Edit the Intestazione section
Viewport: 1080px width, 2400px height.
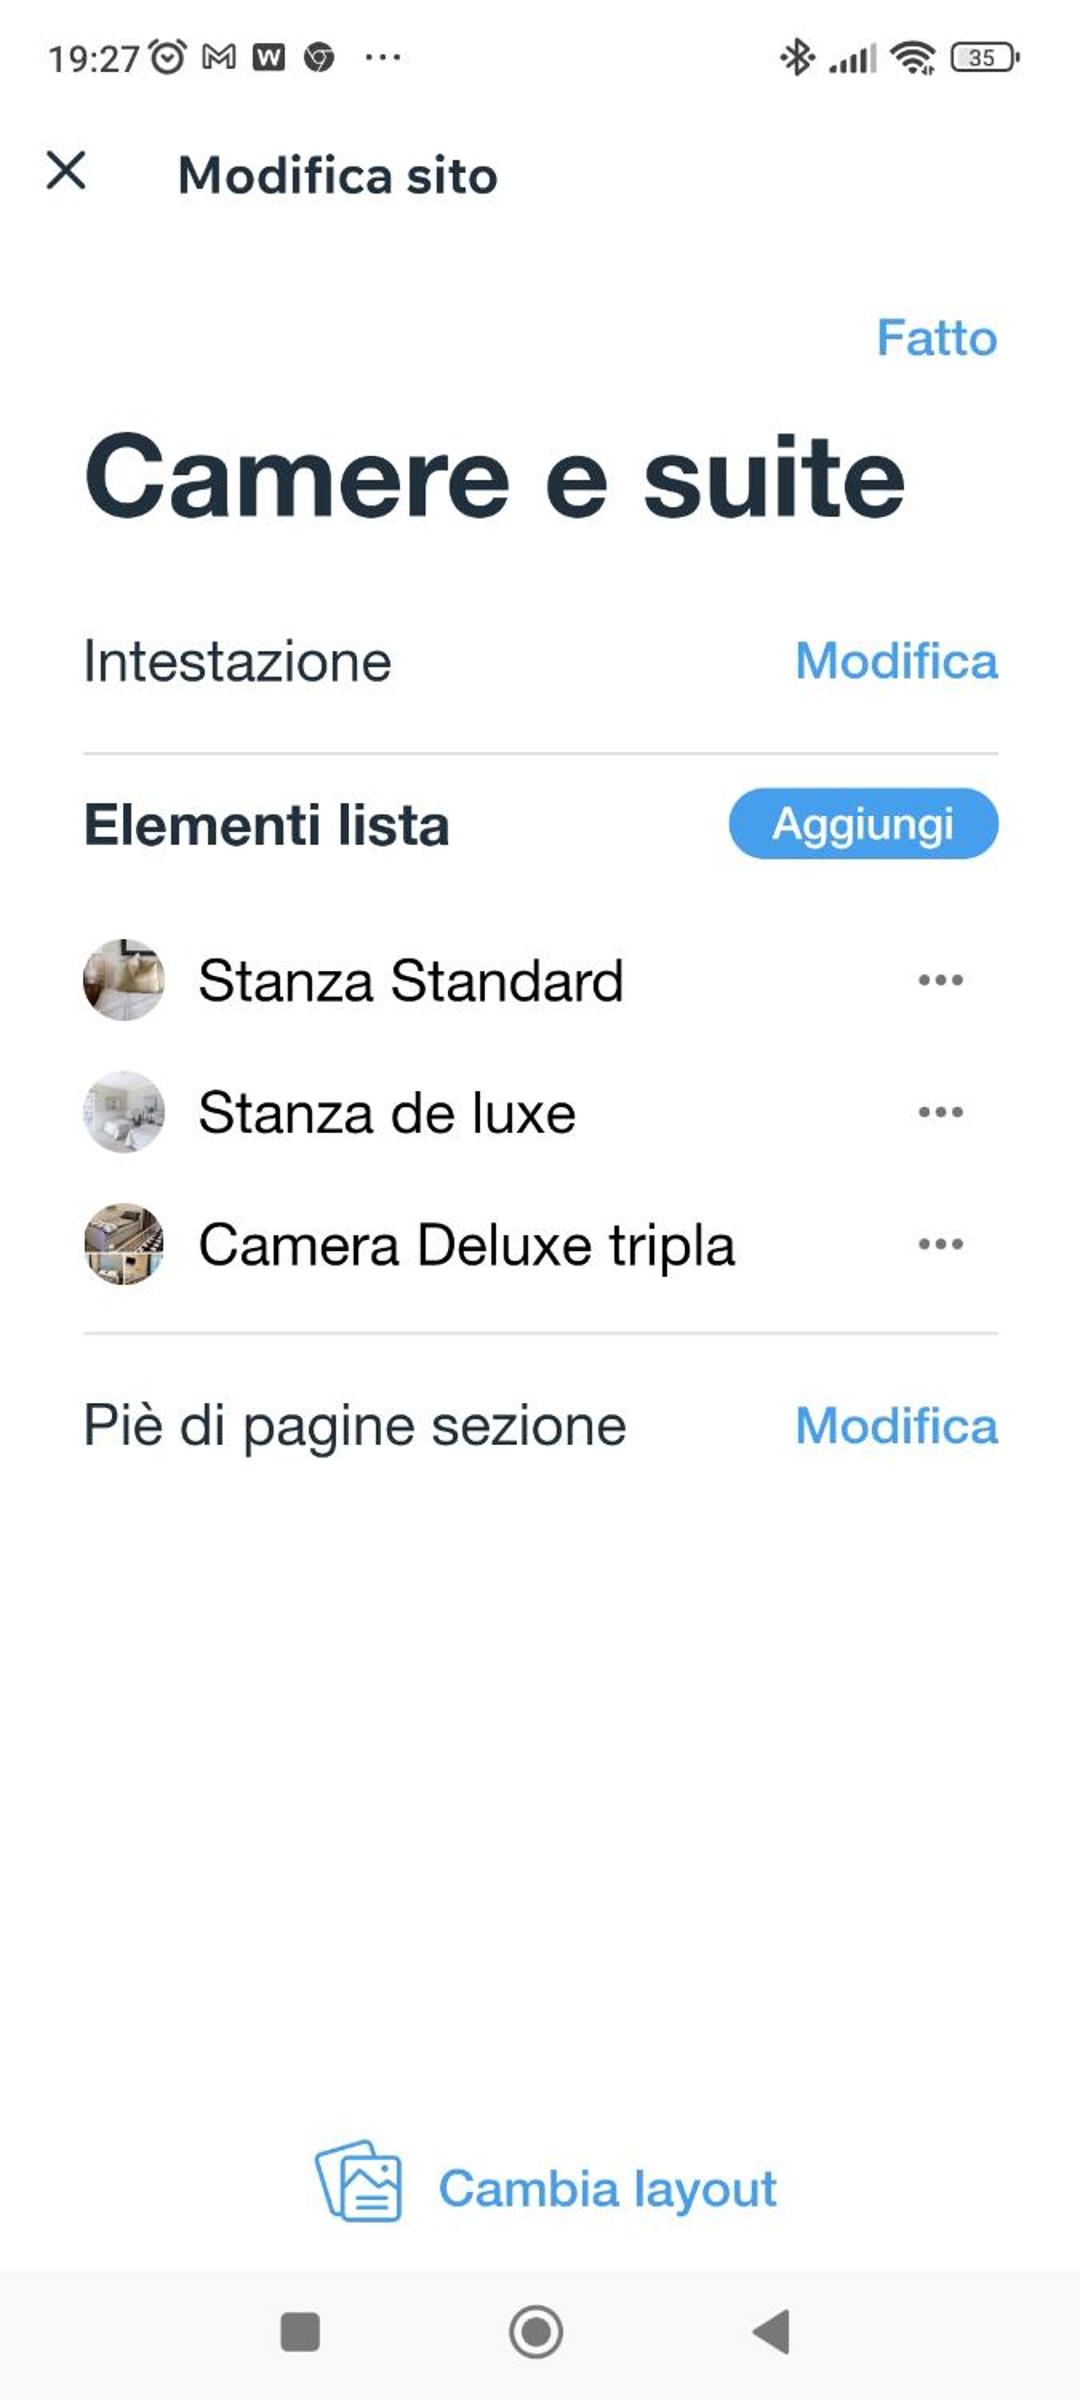(896, 661)
